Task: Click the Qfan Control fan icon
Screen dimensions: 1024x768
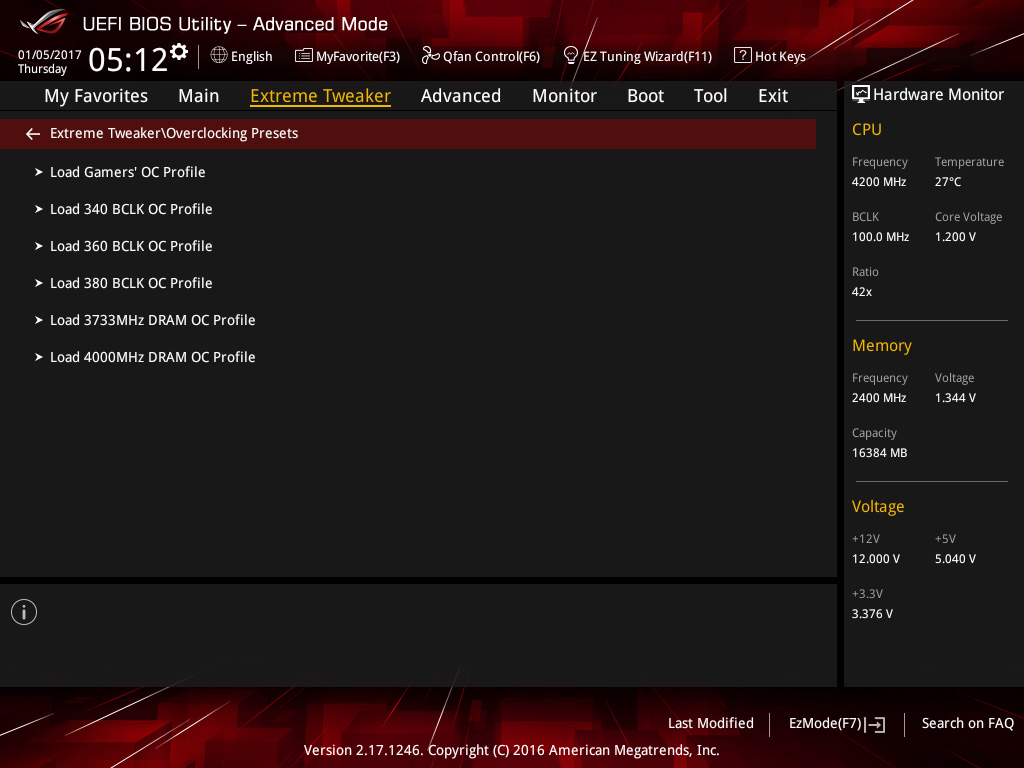Action: (430, 56)
